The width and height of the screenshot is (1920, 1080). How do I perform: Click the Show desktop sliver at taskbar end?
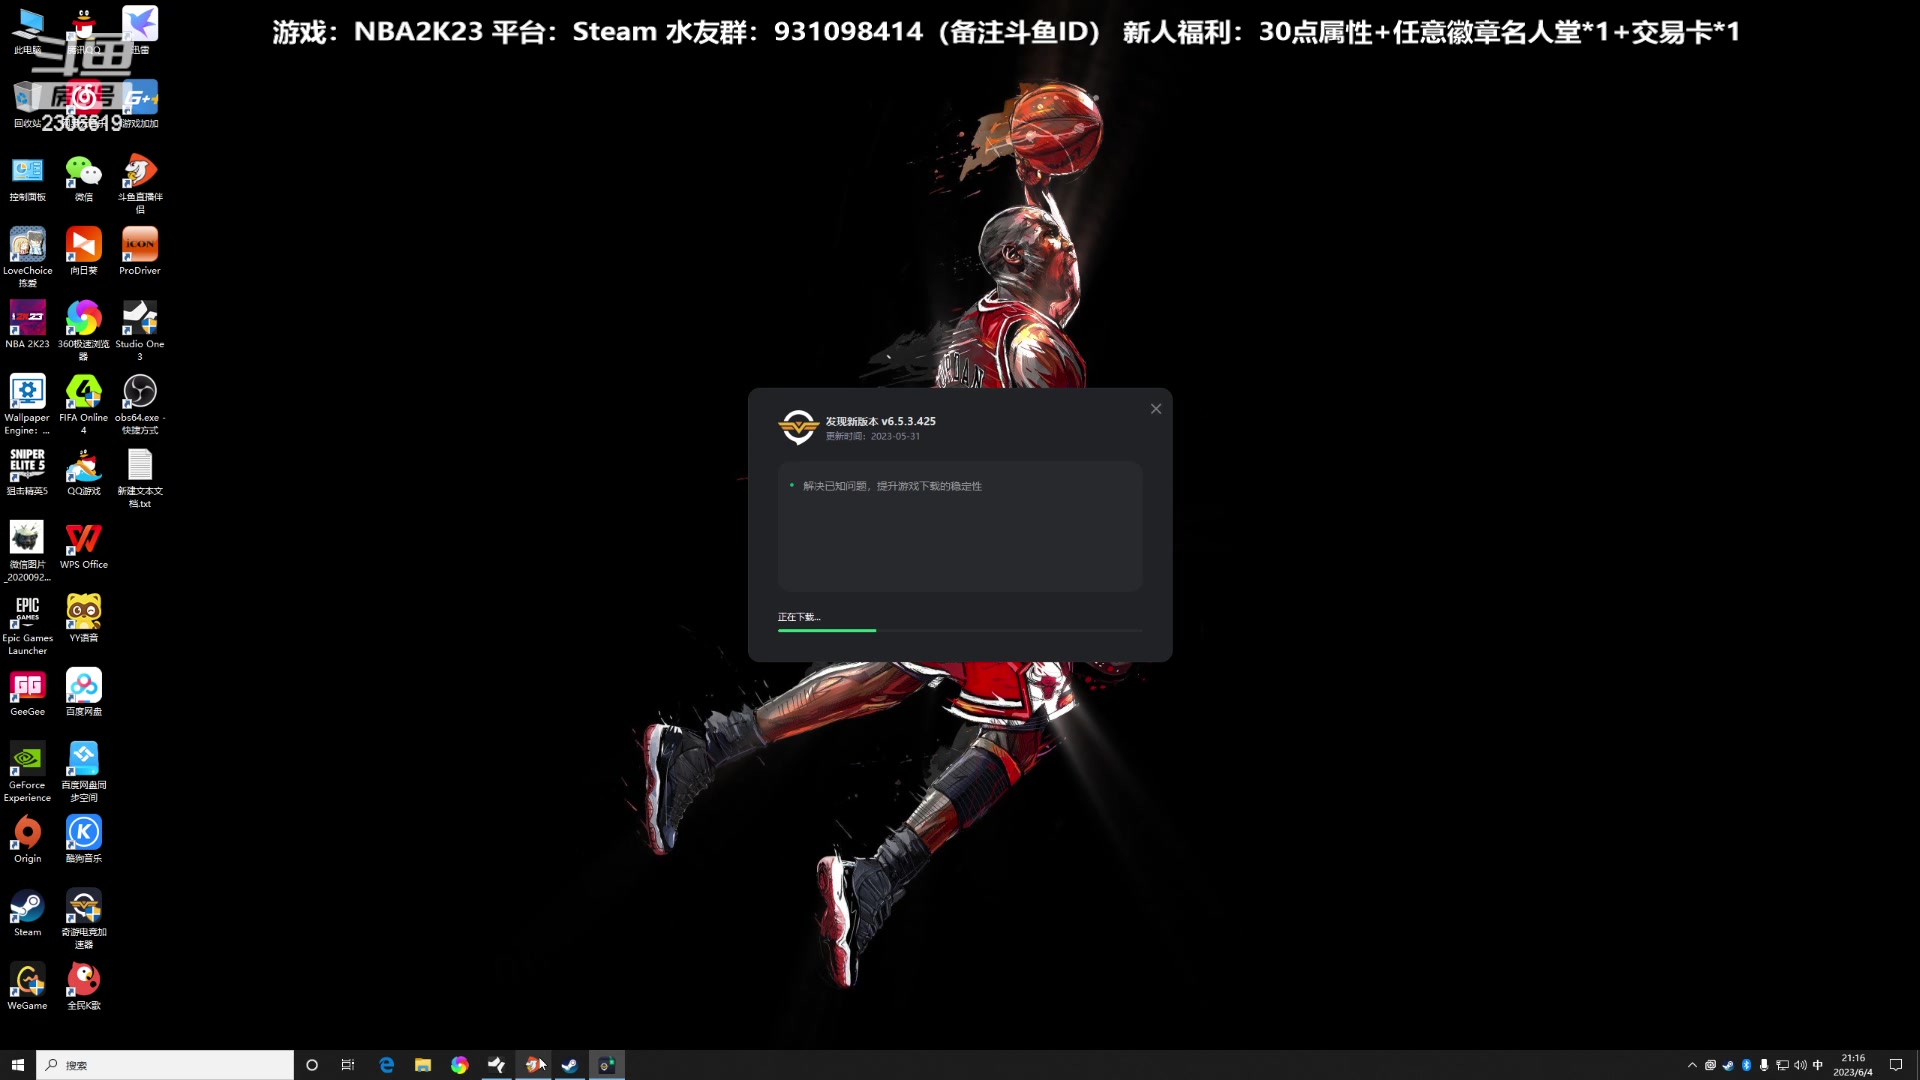coord(1917,1065)
